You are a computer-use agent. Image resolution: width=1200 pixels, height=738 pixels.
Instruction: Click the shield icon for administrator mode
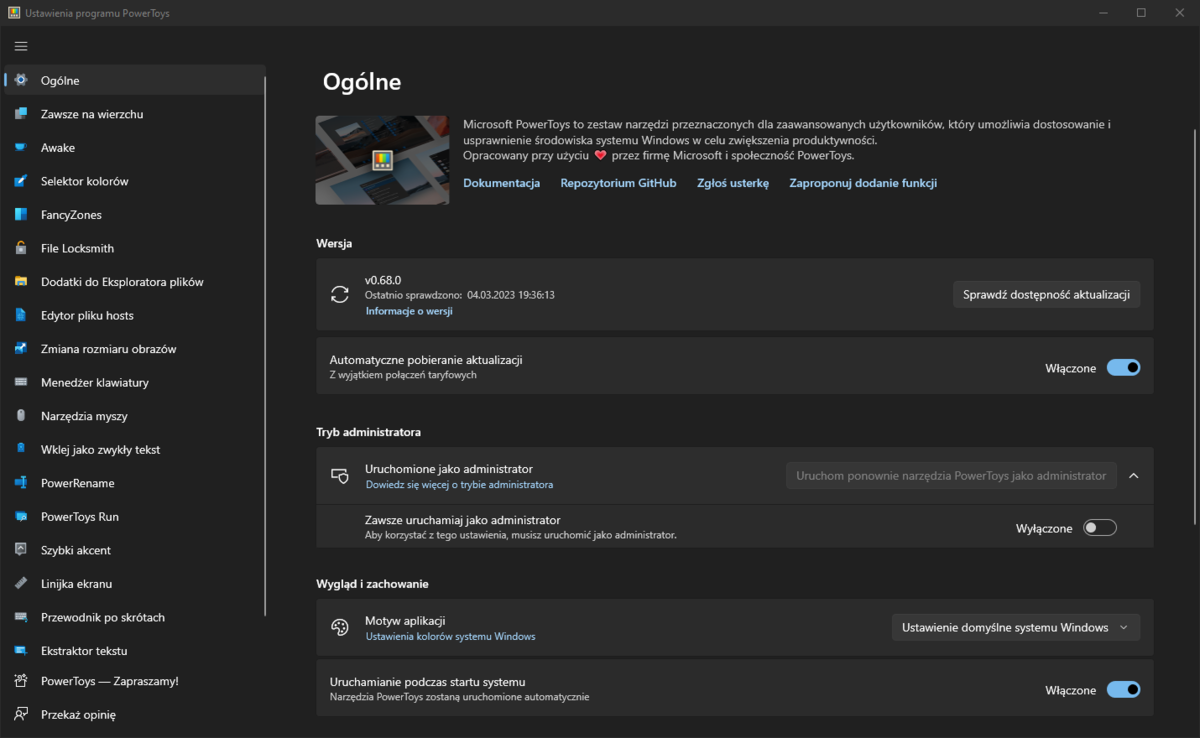pyautogui.click(x=340, y=476)
